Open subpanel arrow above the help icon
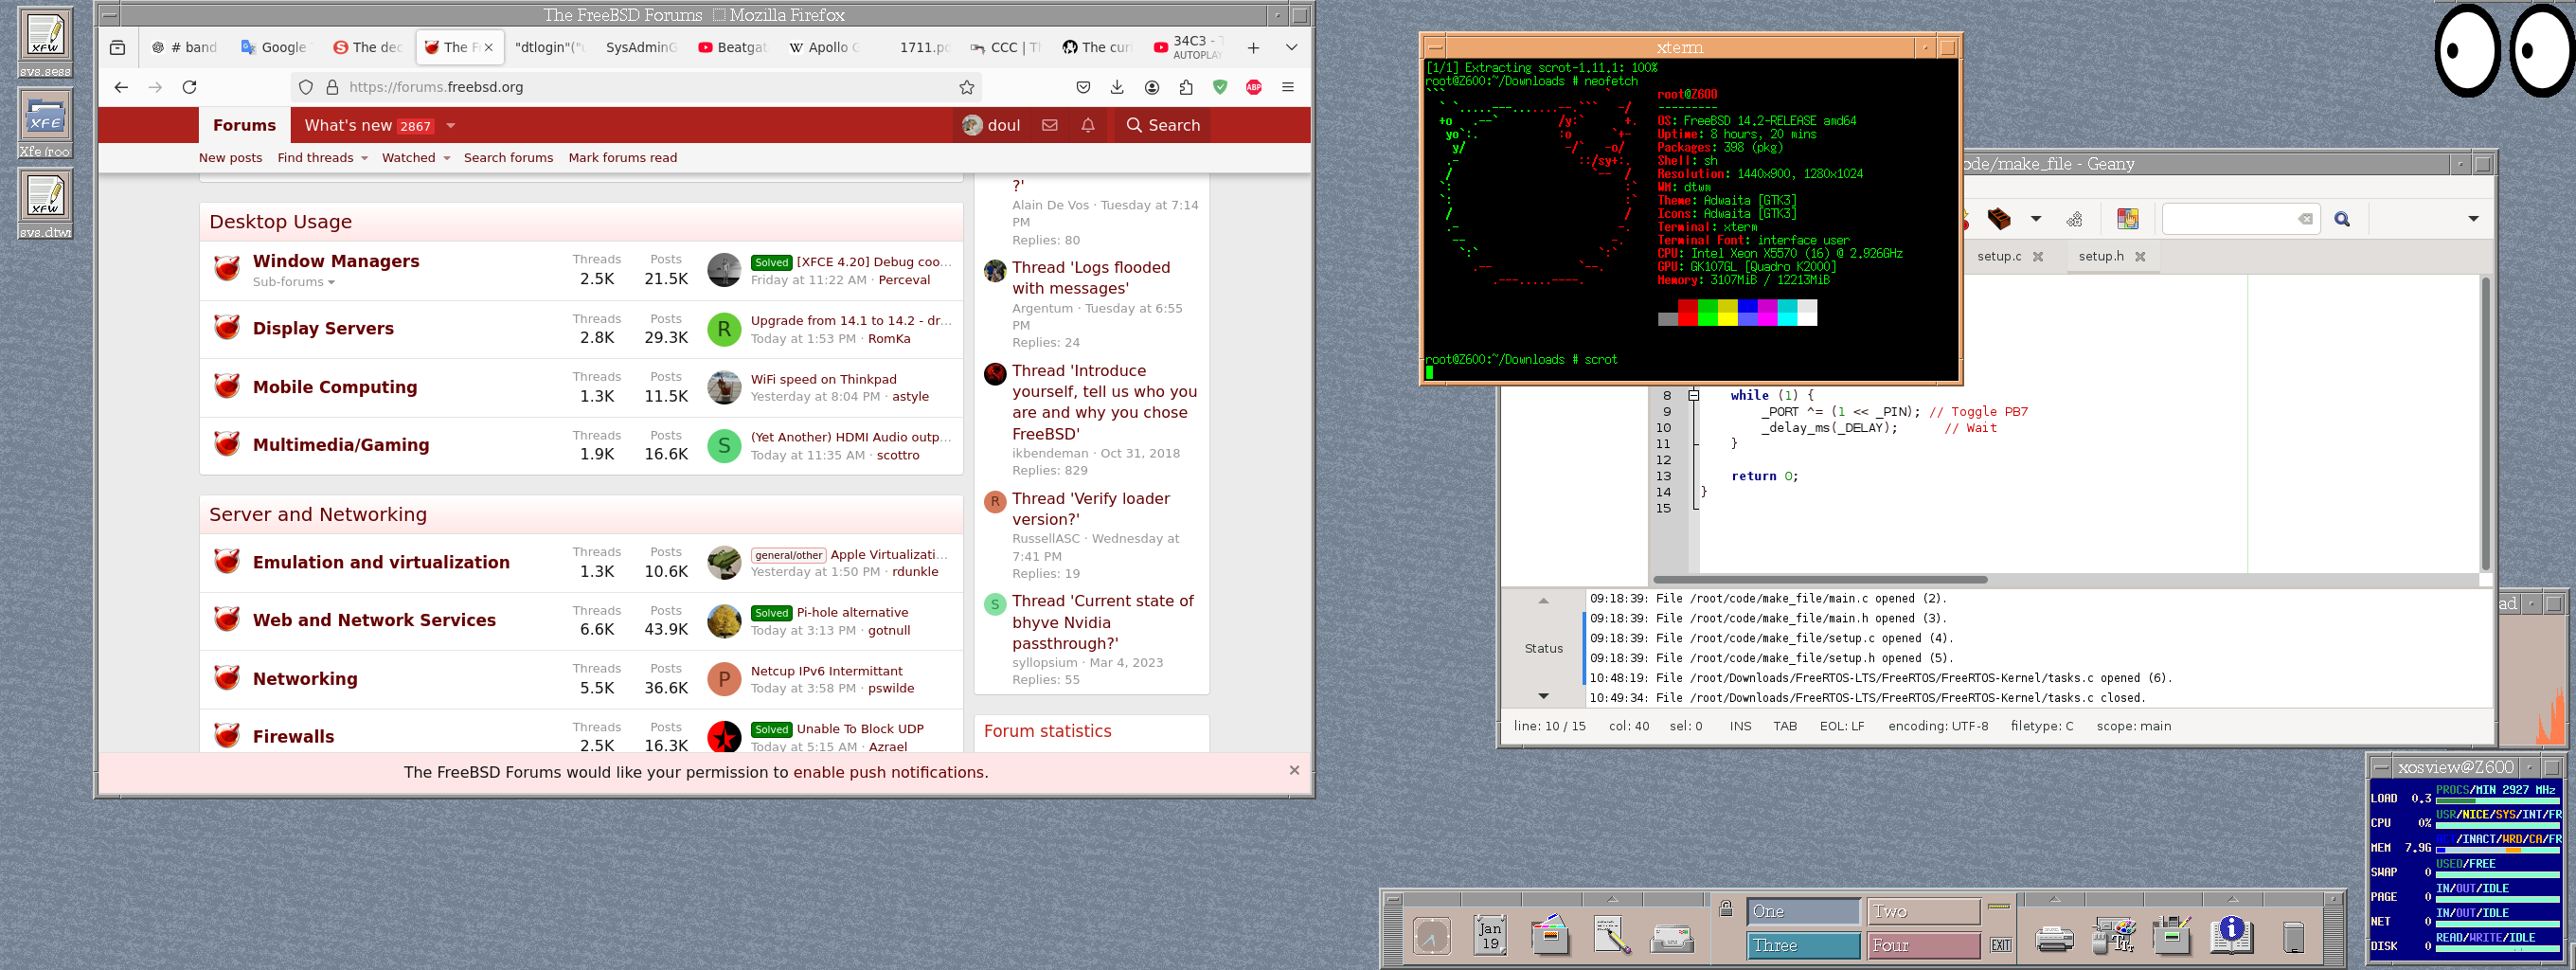 pyautogui.click(x=2232, y=898)
